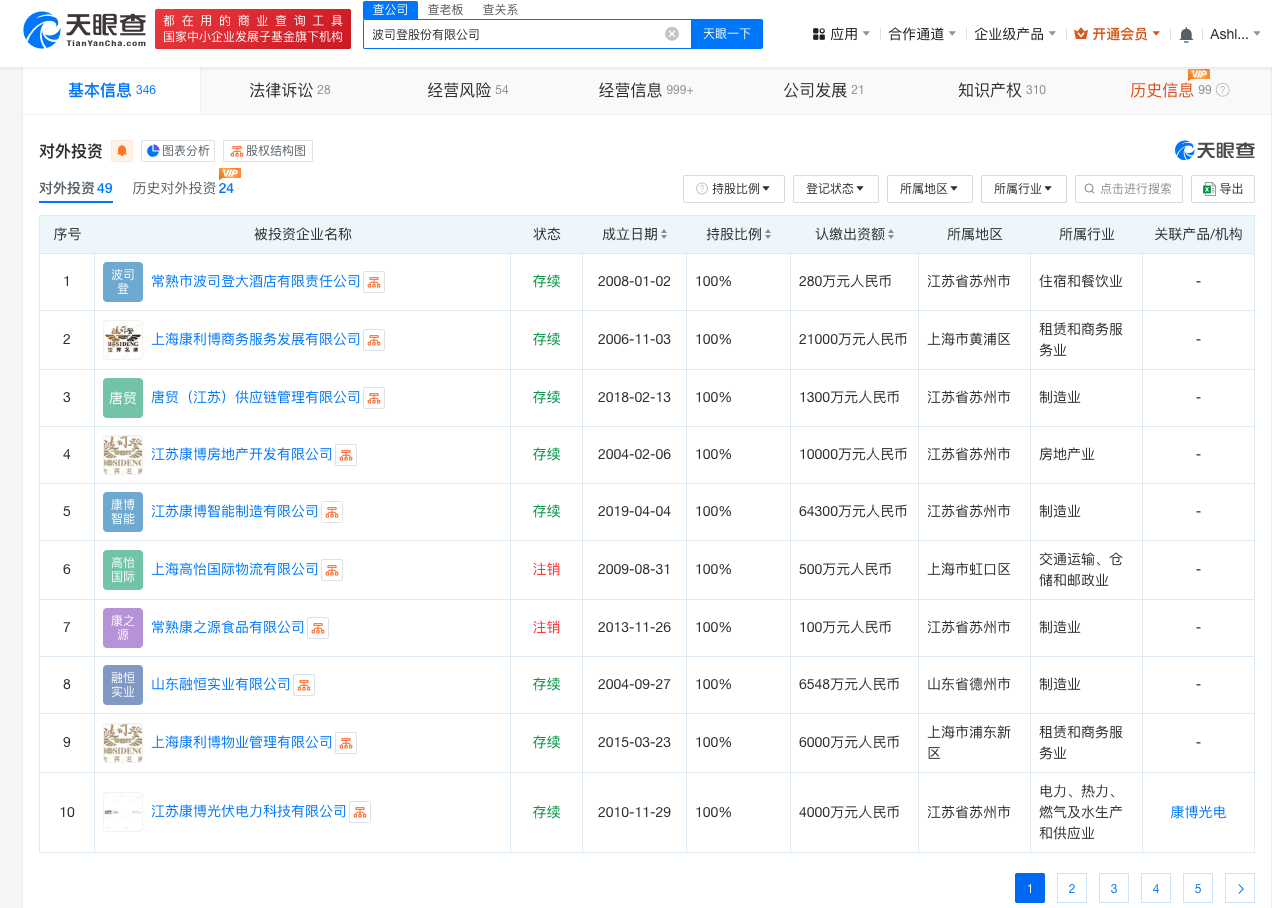Screen dimensions: 1272x908
Task: Click the 天眼一下 search button
Action: coord(727,33)
